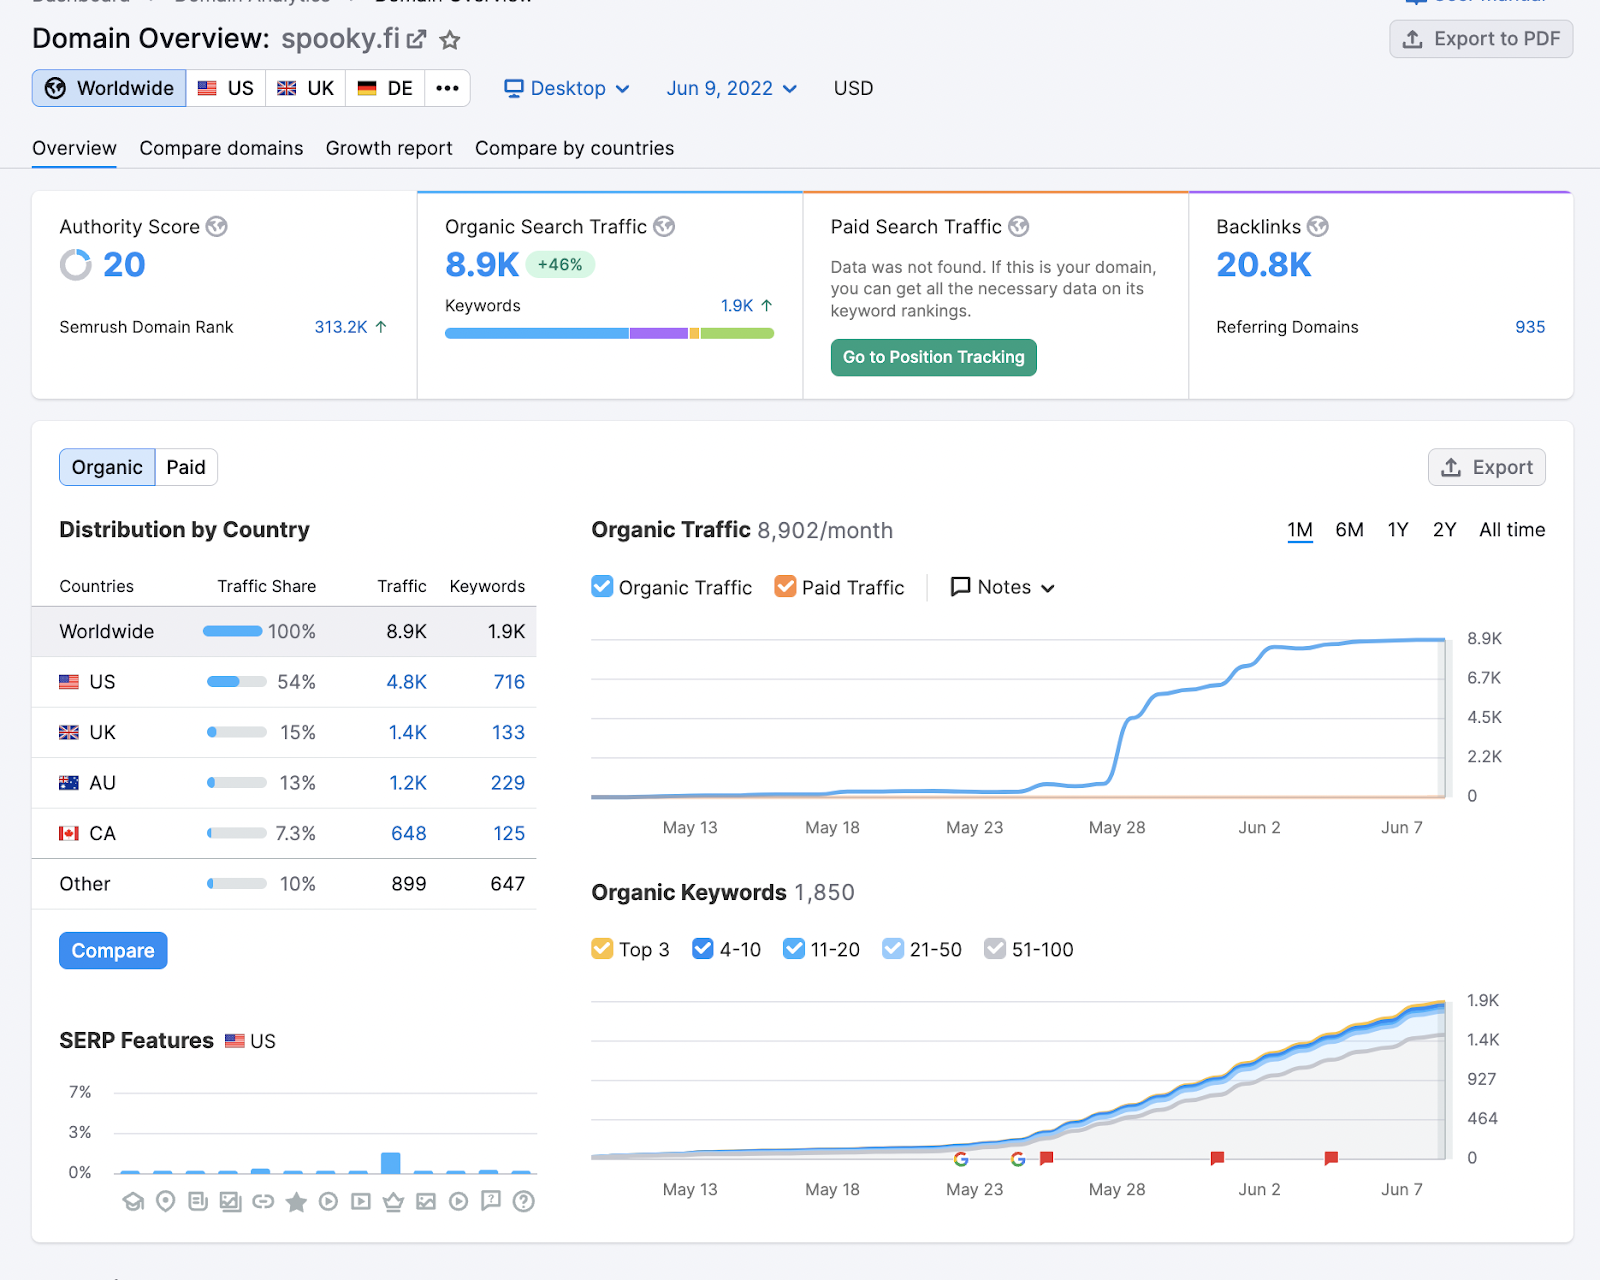
Task: Click the organic keywords distribution color bar
Action: (x=609, y=333)
